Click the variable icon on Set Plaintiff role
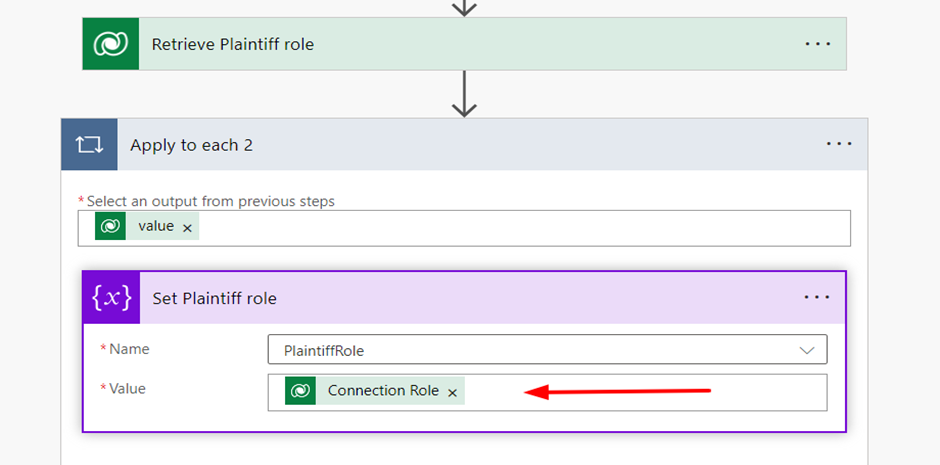940x465 pixels. coord(111,298)
